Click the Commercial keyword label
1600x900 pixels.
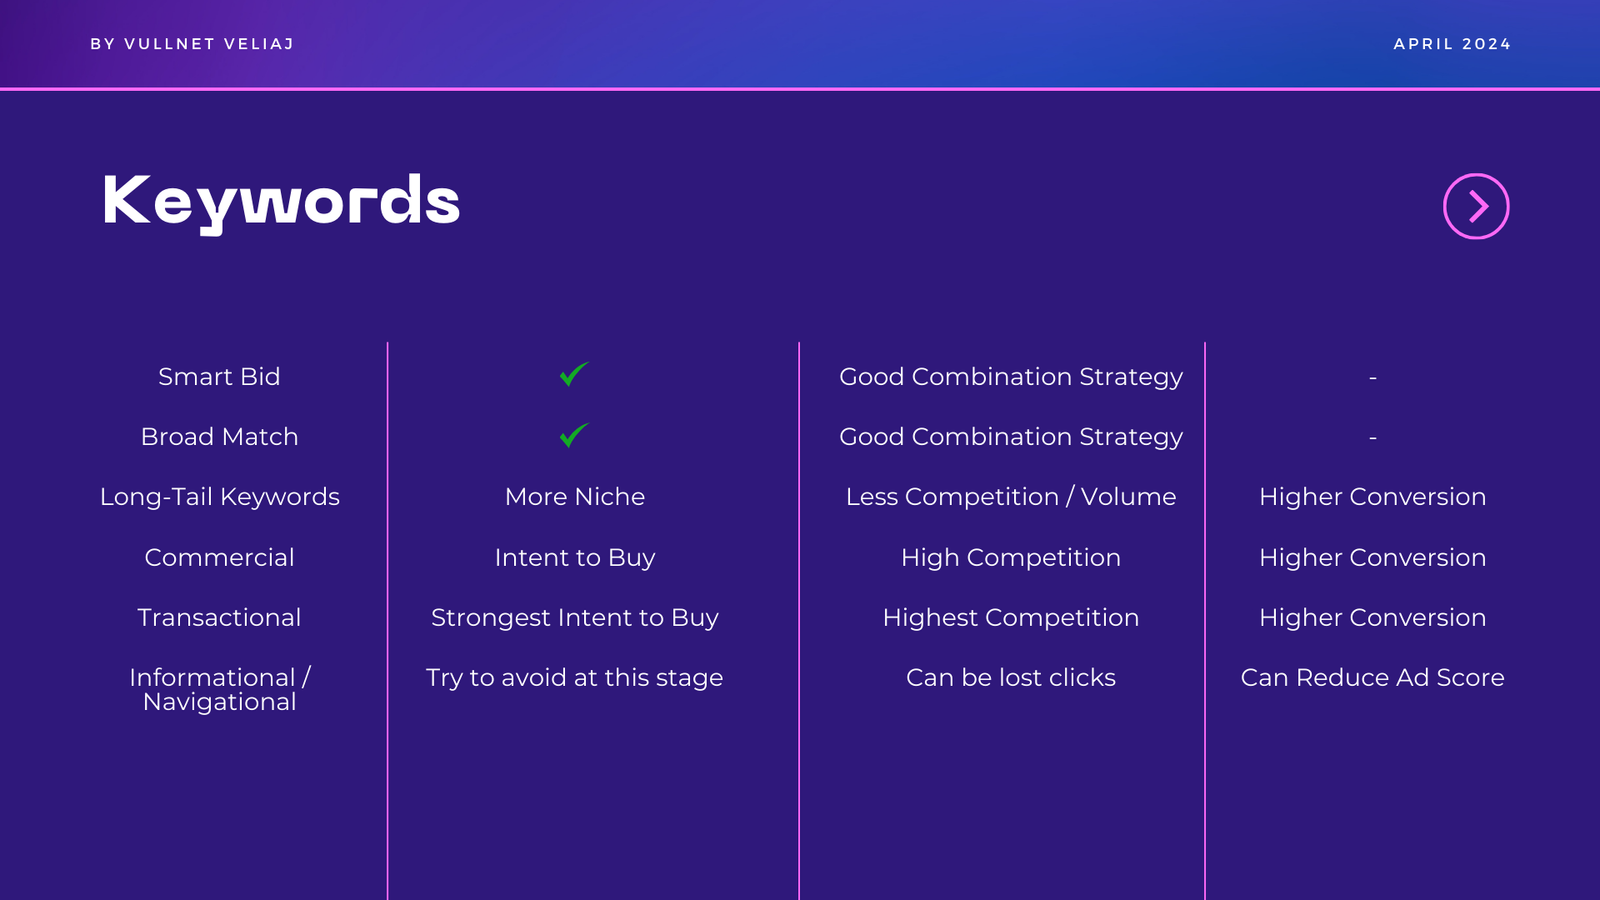pyautogui.click(x=219, y=557)
